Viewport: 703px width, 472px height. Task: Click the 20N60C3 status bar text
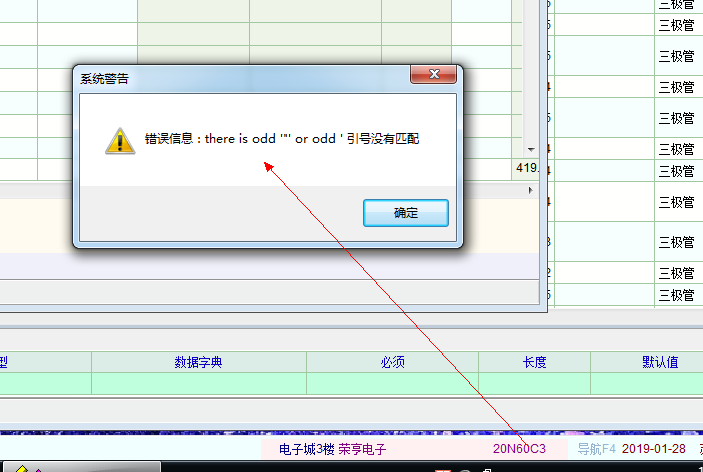pyautogui.click(x=519, y=449)
